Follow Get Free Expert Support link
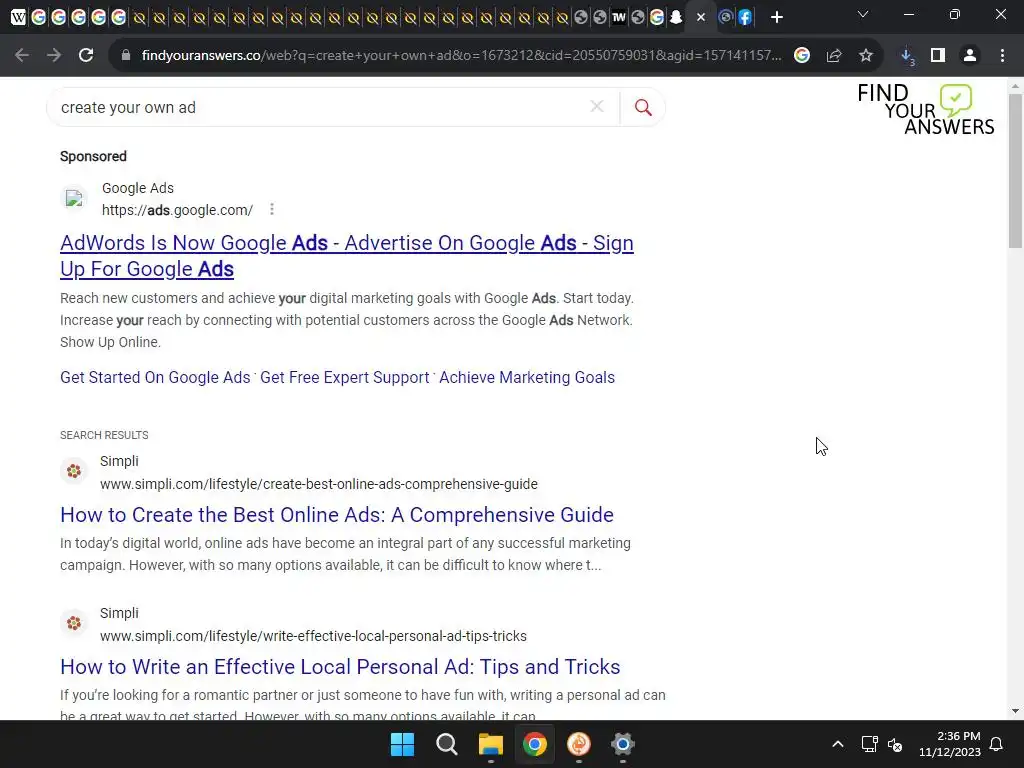1024x768 pixels. click(x=344, y=377)
